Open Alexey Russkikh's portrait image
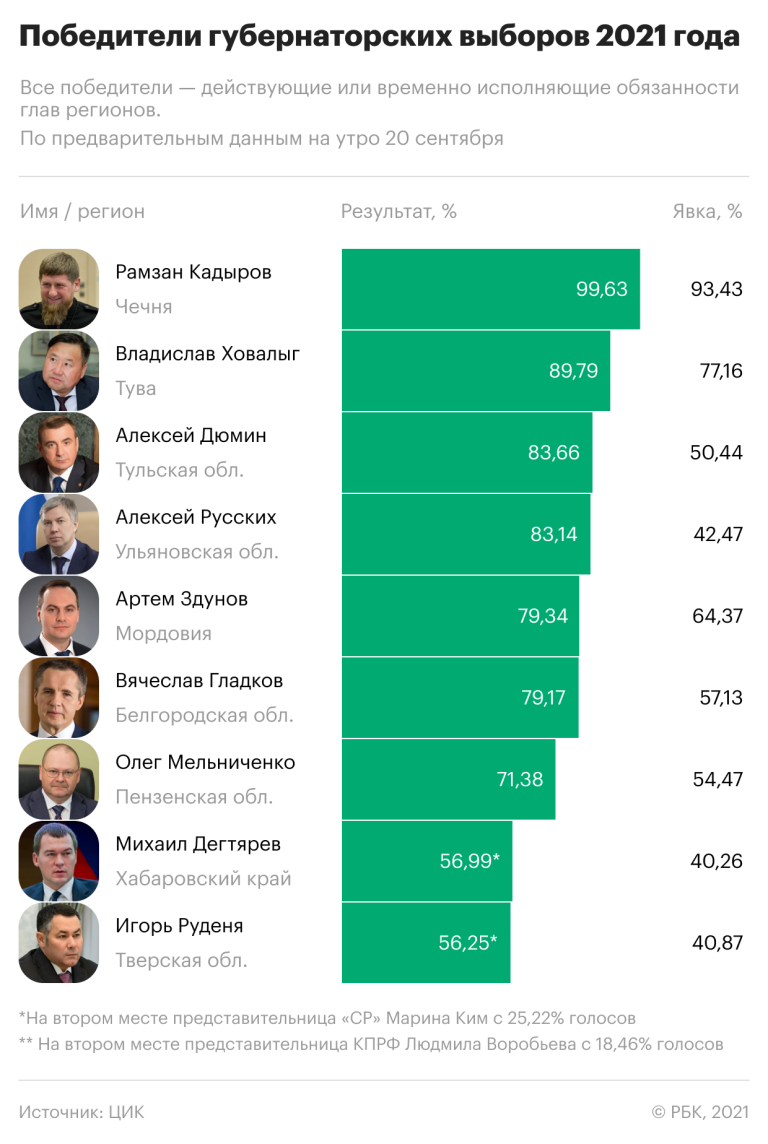This screenshot has height=1144, width=768. (58, 534)
